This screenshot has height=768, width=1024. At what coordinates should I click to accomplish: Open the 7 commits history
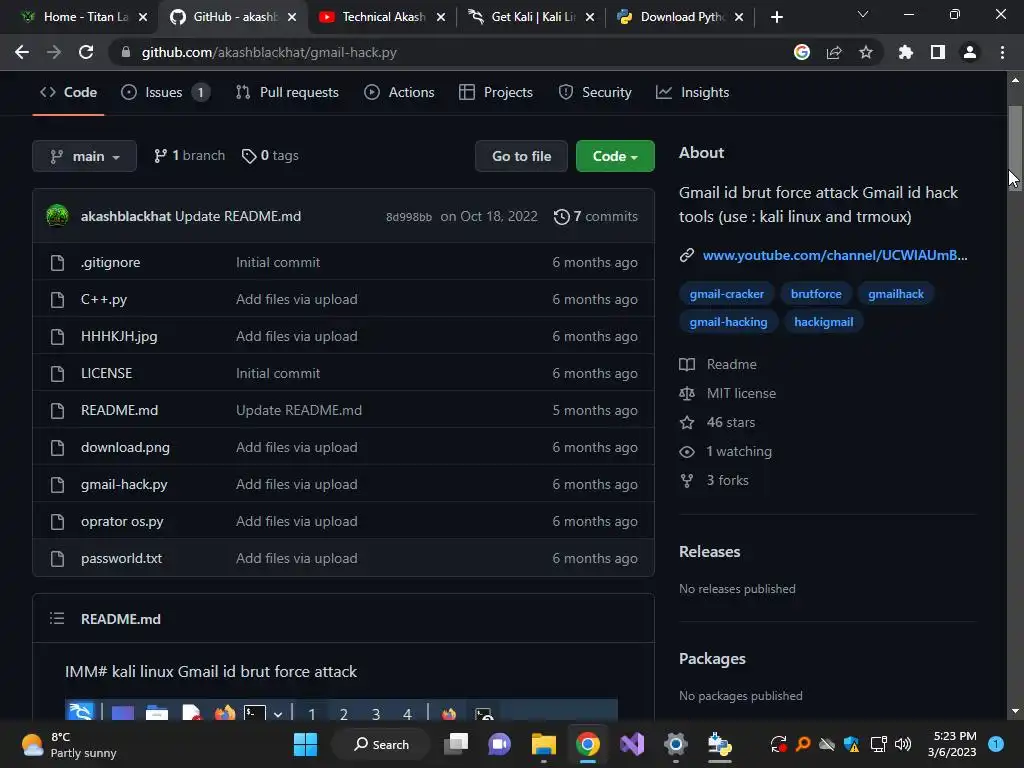tap(596, 216)
